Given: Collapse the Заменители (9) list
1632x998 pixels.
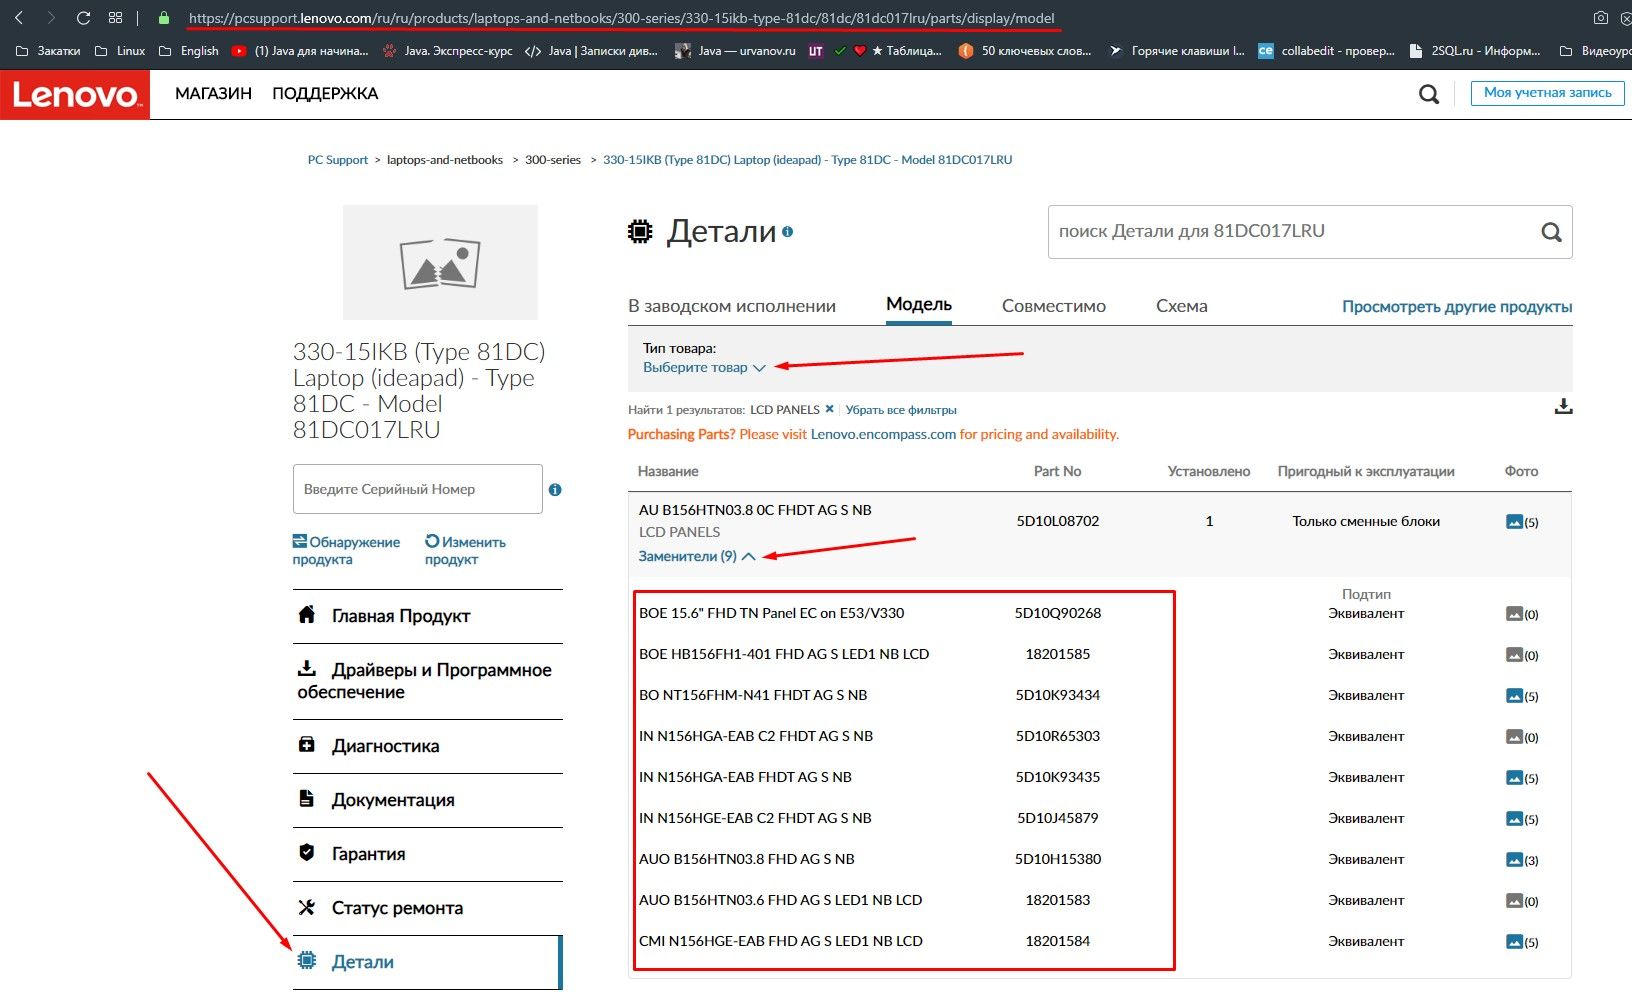Looking at the screenshot, I should point(697,556).
